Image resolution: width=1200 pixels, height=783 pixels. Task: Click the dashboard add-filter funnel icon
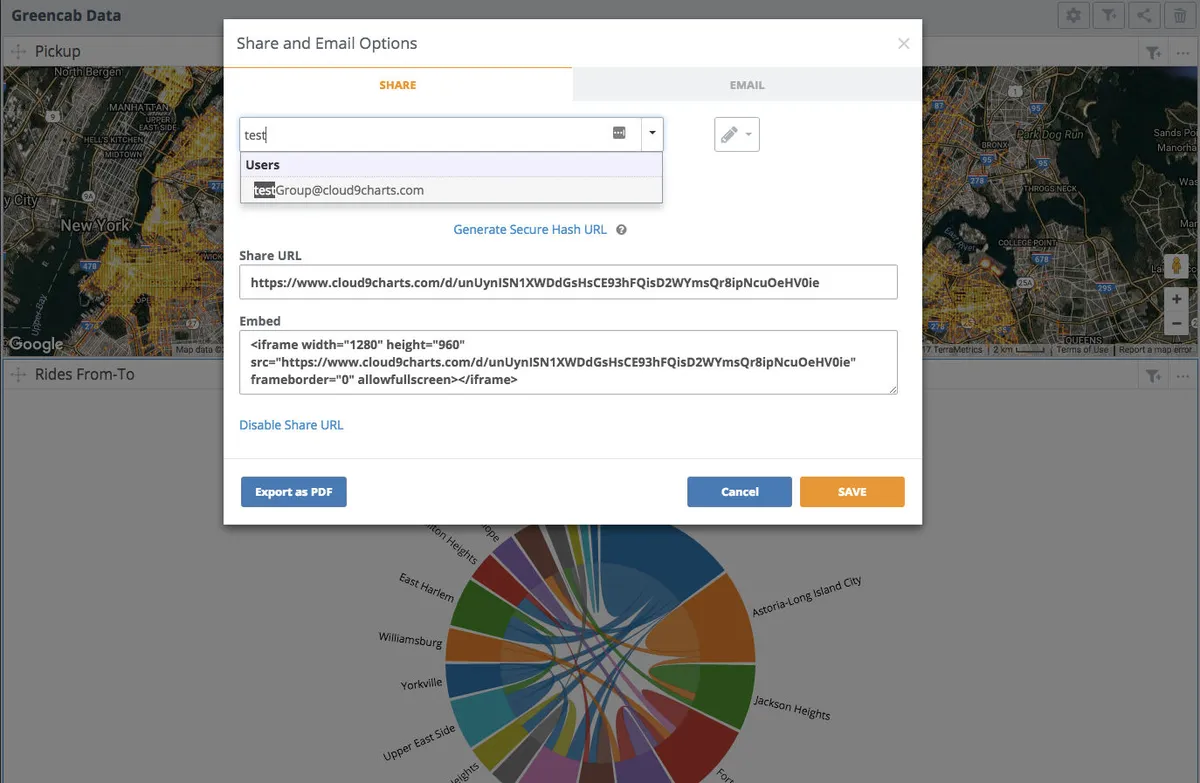[x=1109, y=15]
